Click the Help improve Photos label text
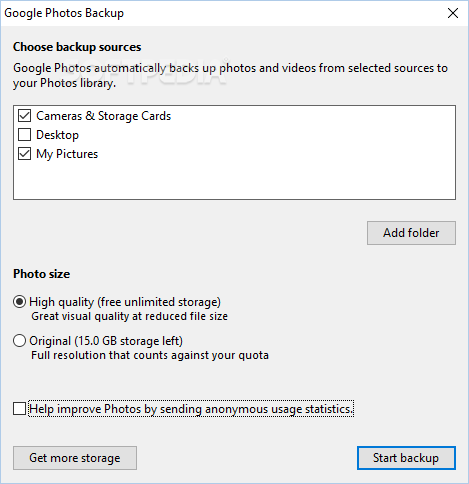Image resolution: width=469 pixels, height=484 pixels. 191,409
